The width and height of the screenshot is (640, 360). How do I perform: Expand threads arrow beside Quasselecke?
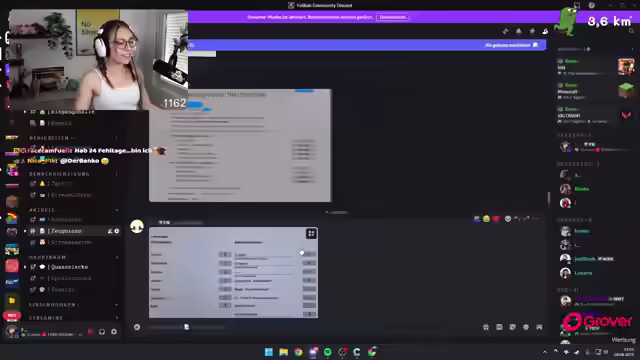25,267
